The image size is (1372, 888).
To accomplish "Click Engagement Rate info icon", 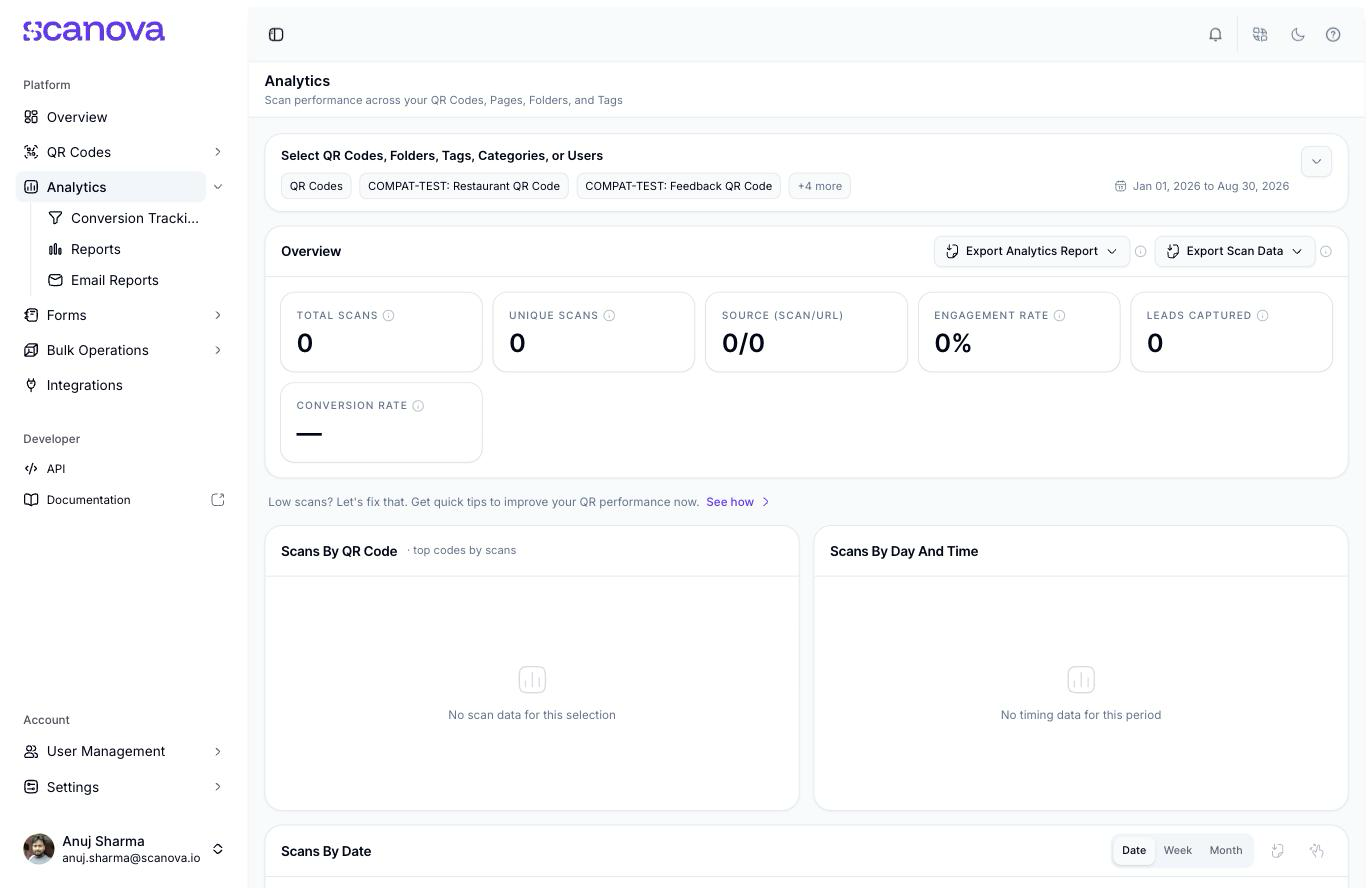I will pyautogui.click(x=1060, y=316).
